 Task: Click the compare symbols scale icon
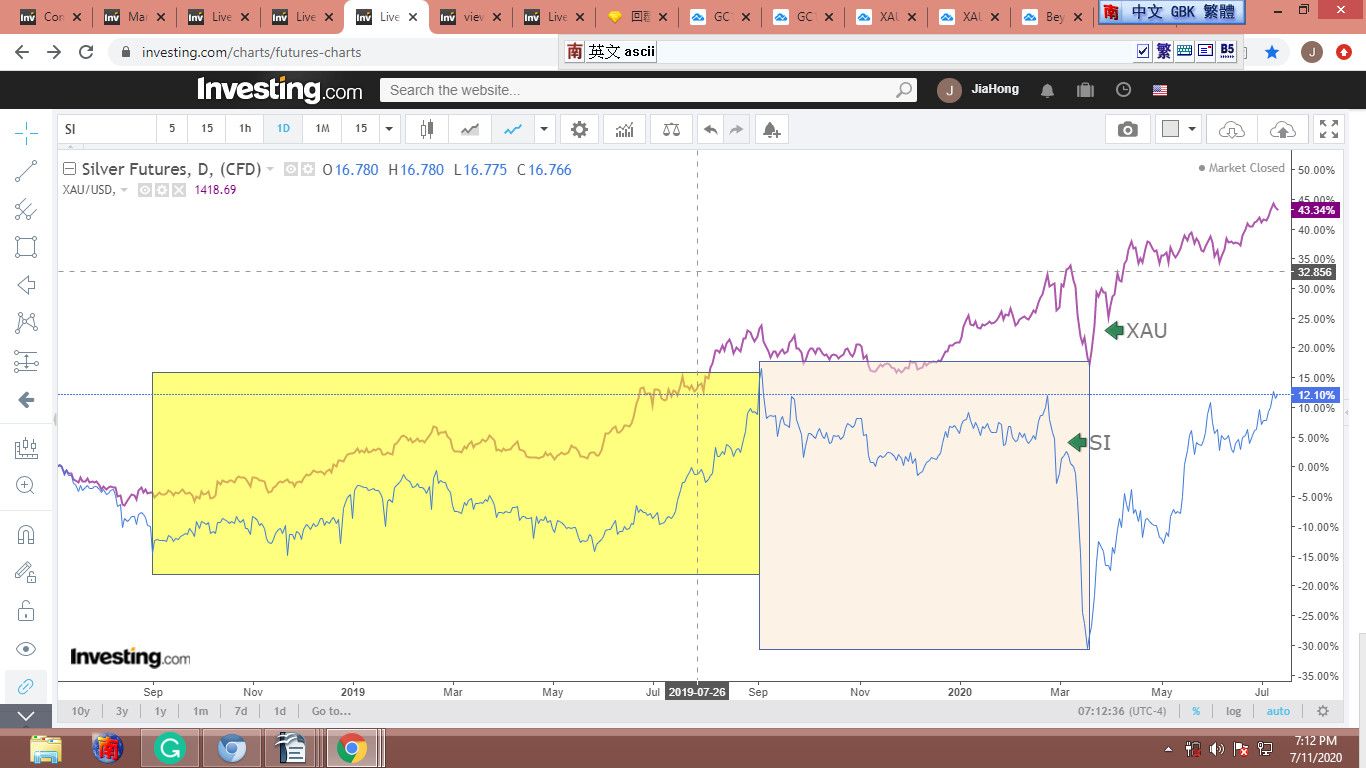[670, 129]
